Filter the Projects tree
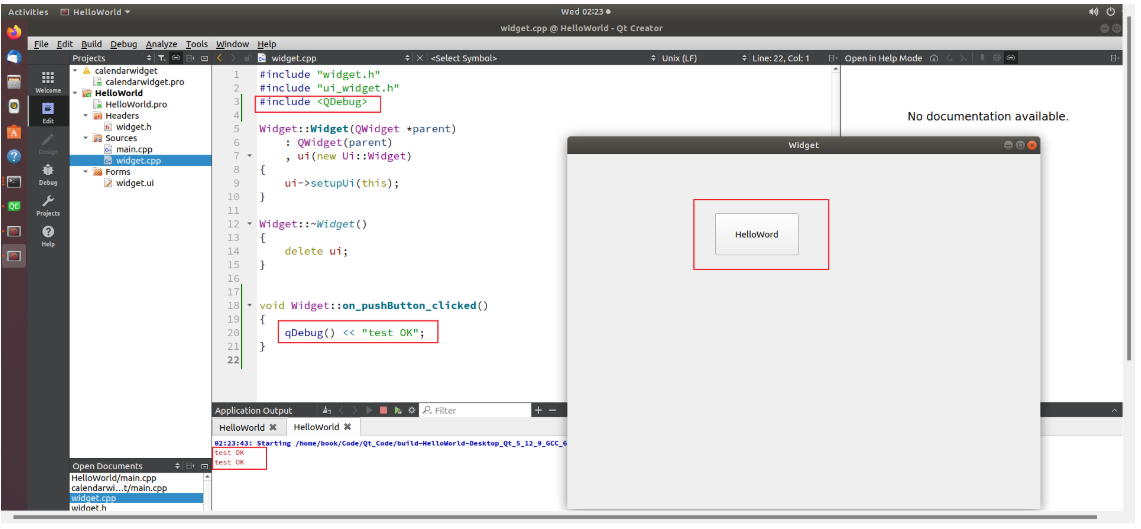The width and height of the screenshot is (1141, 529). click(162, 58)
